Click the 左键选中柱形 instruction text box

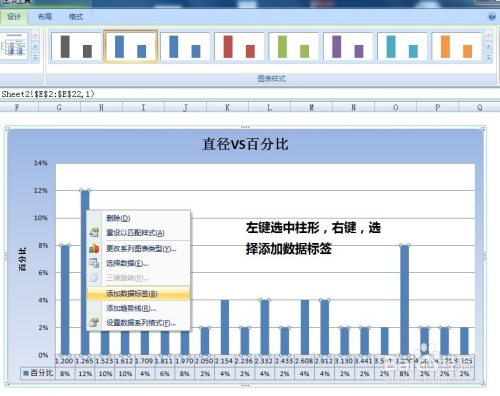[x=313, y=238]
